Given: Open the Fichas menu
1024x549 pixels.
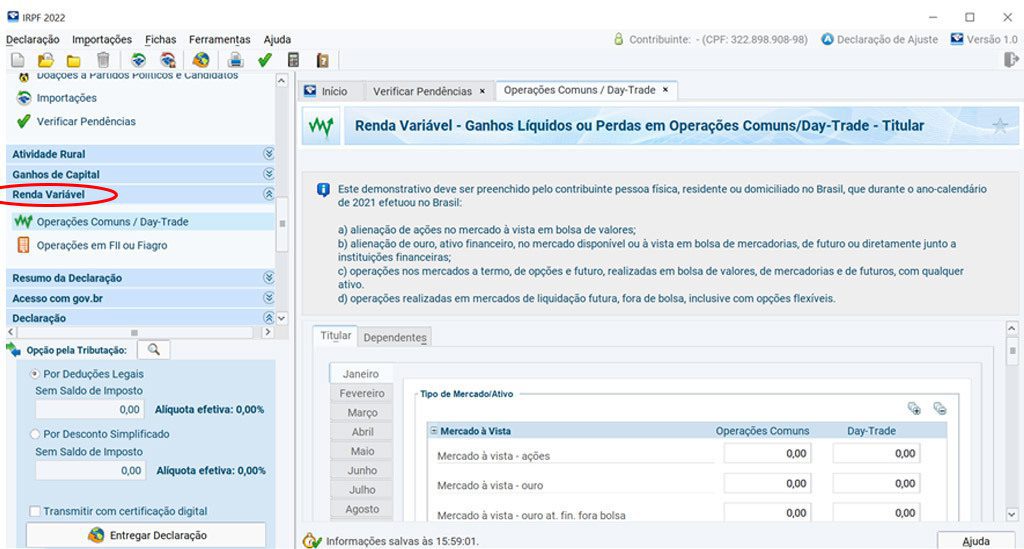Looking at the screenshot, I should pyautogui.click(x=161, y=39).
